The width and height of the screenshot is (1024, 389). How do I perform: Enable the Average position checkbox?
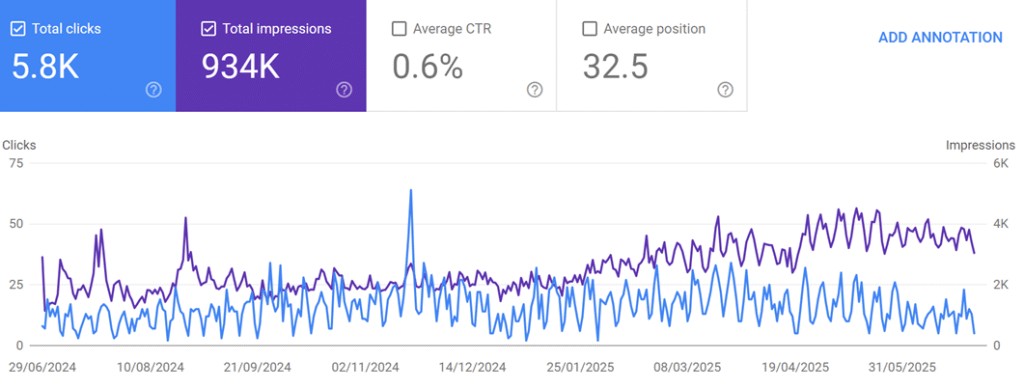coord(589,29)
